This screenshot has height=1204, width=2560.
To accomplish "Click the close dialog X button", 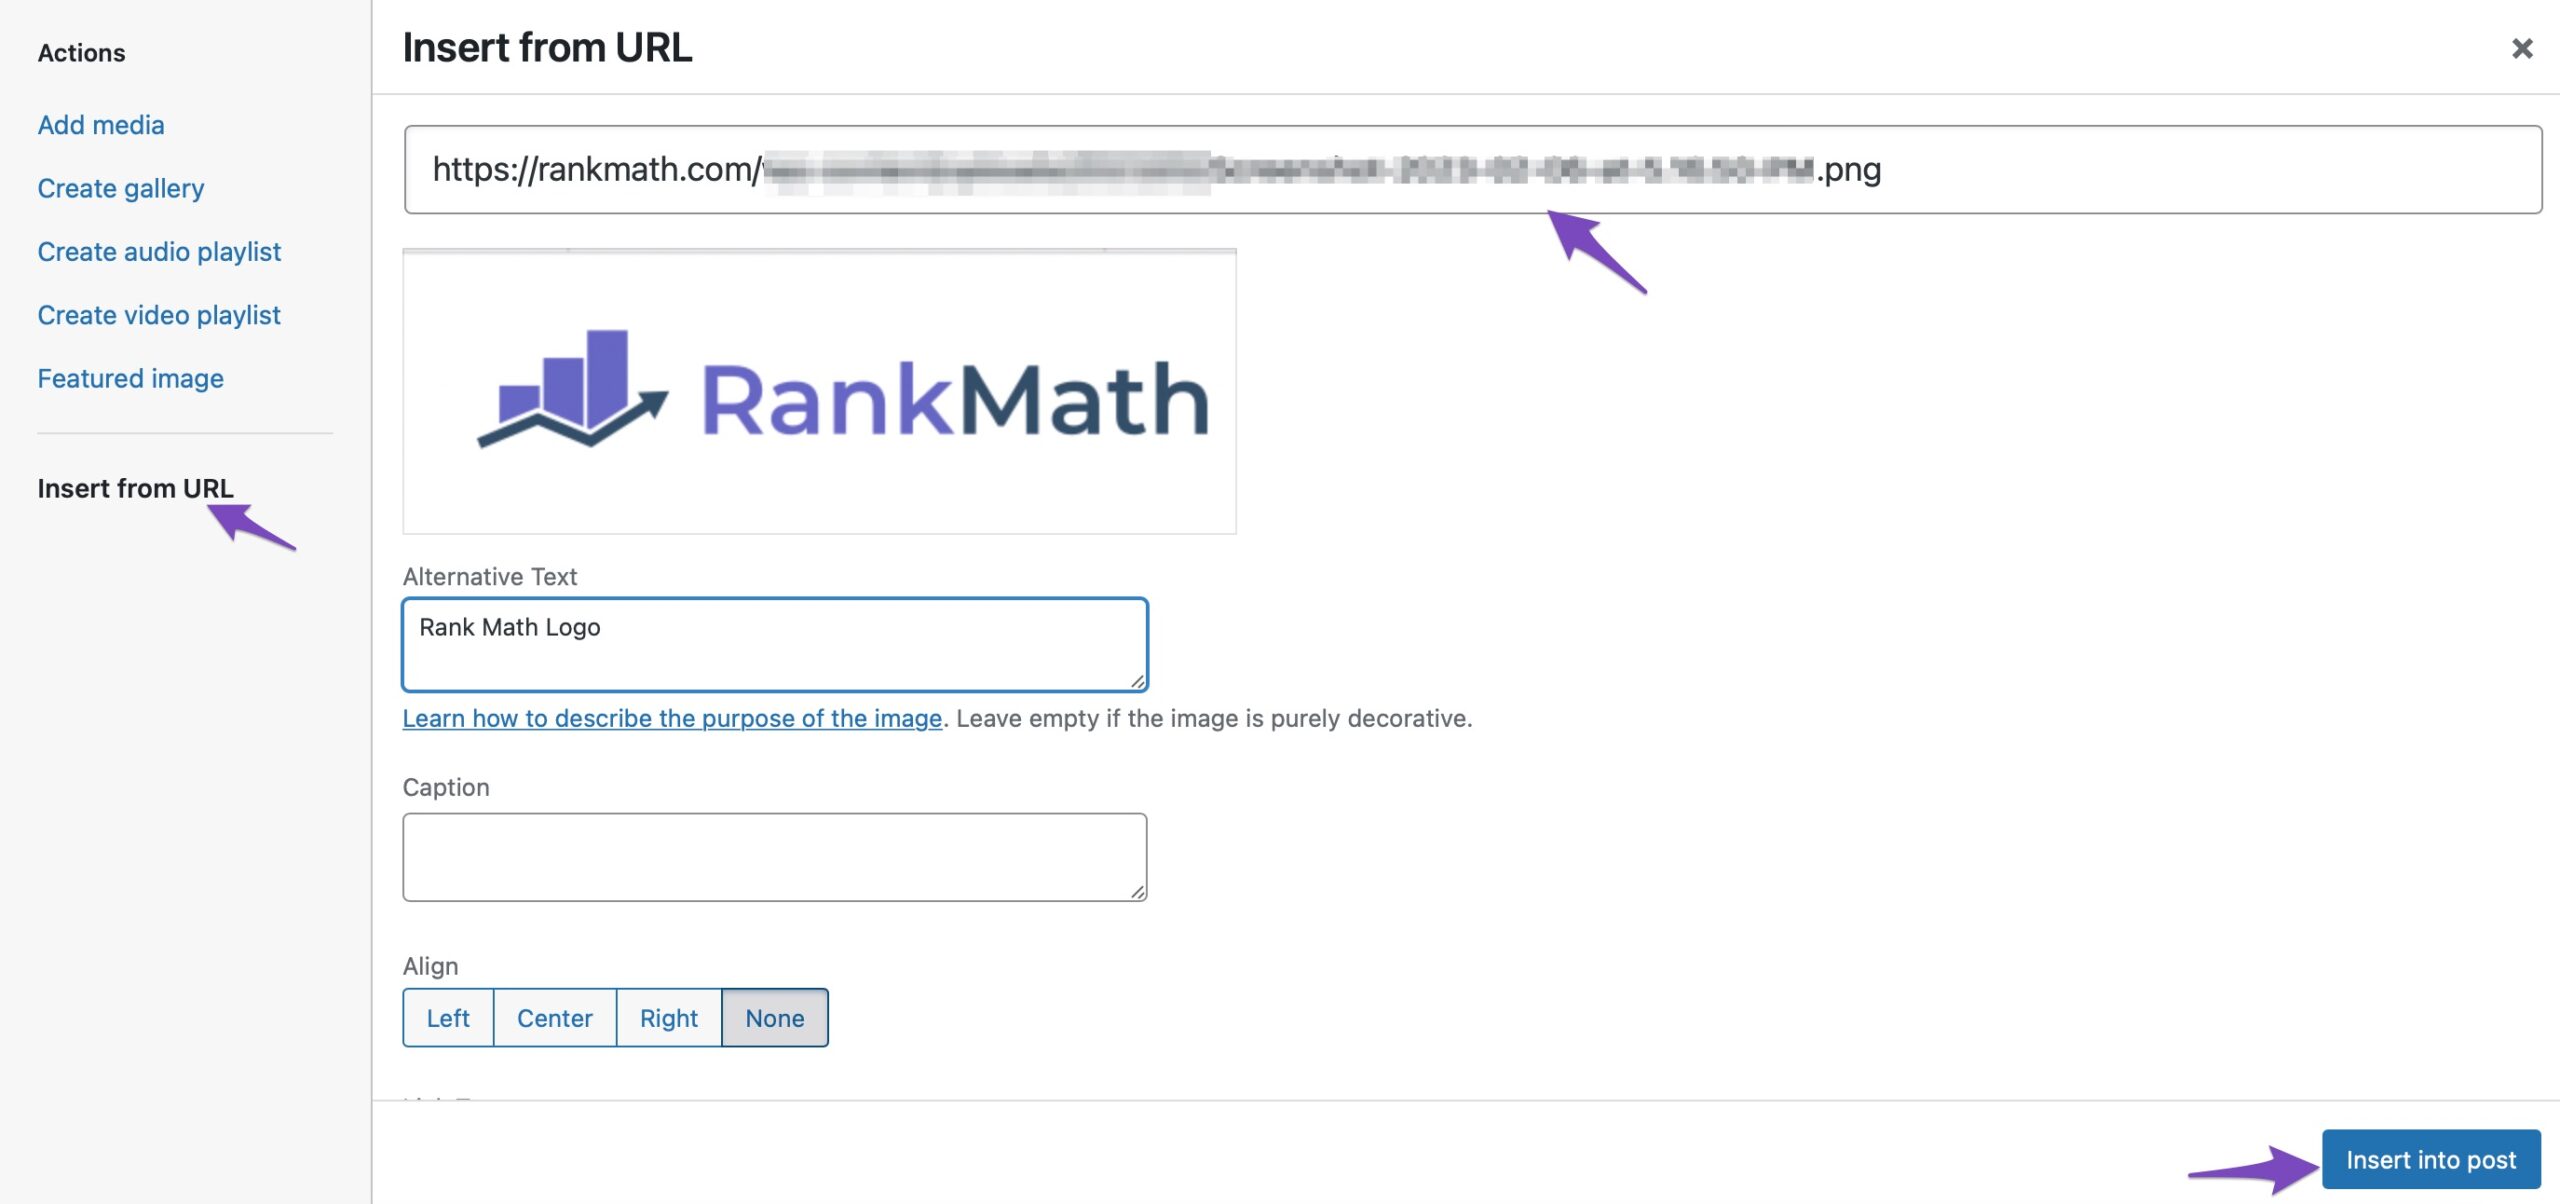I will tap(2521, 47).
